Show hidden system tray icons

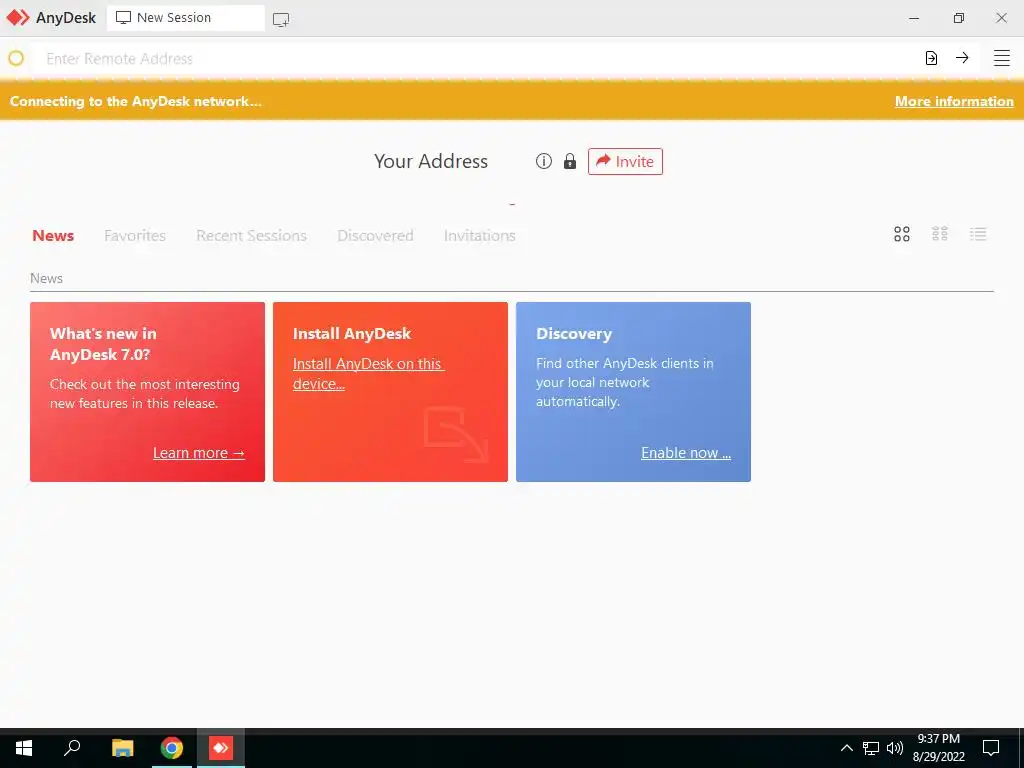[x=846, y=748]
